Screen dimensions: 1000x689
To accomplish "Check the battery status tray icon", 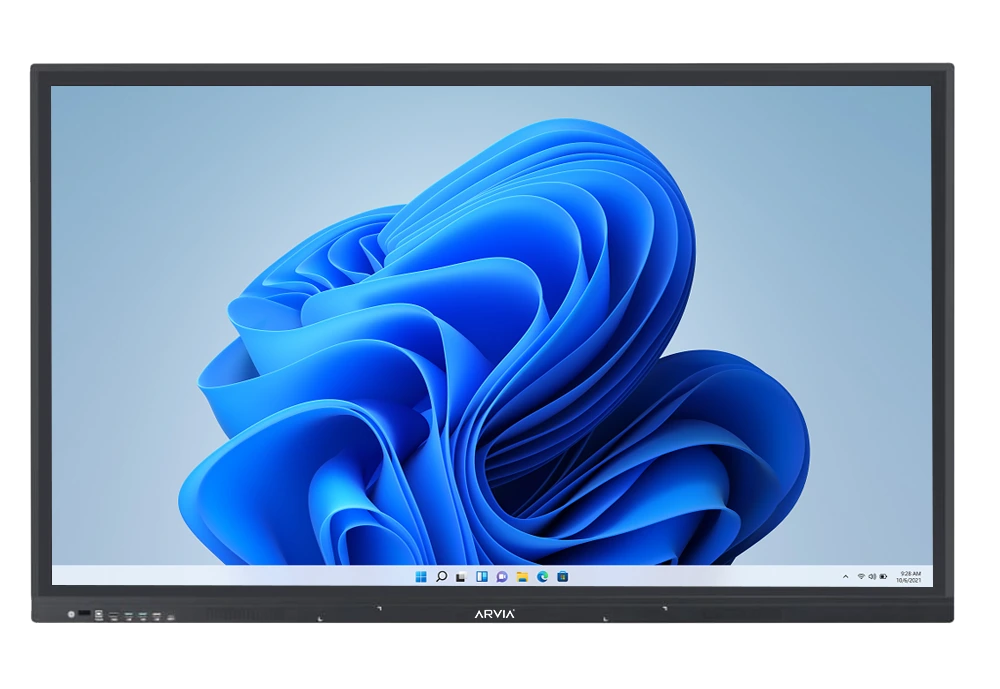I will [x=883, y=577].
